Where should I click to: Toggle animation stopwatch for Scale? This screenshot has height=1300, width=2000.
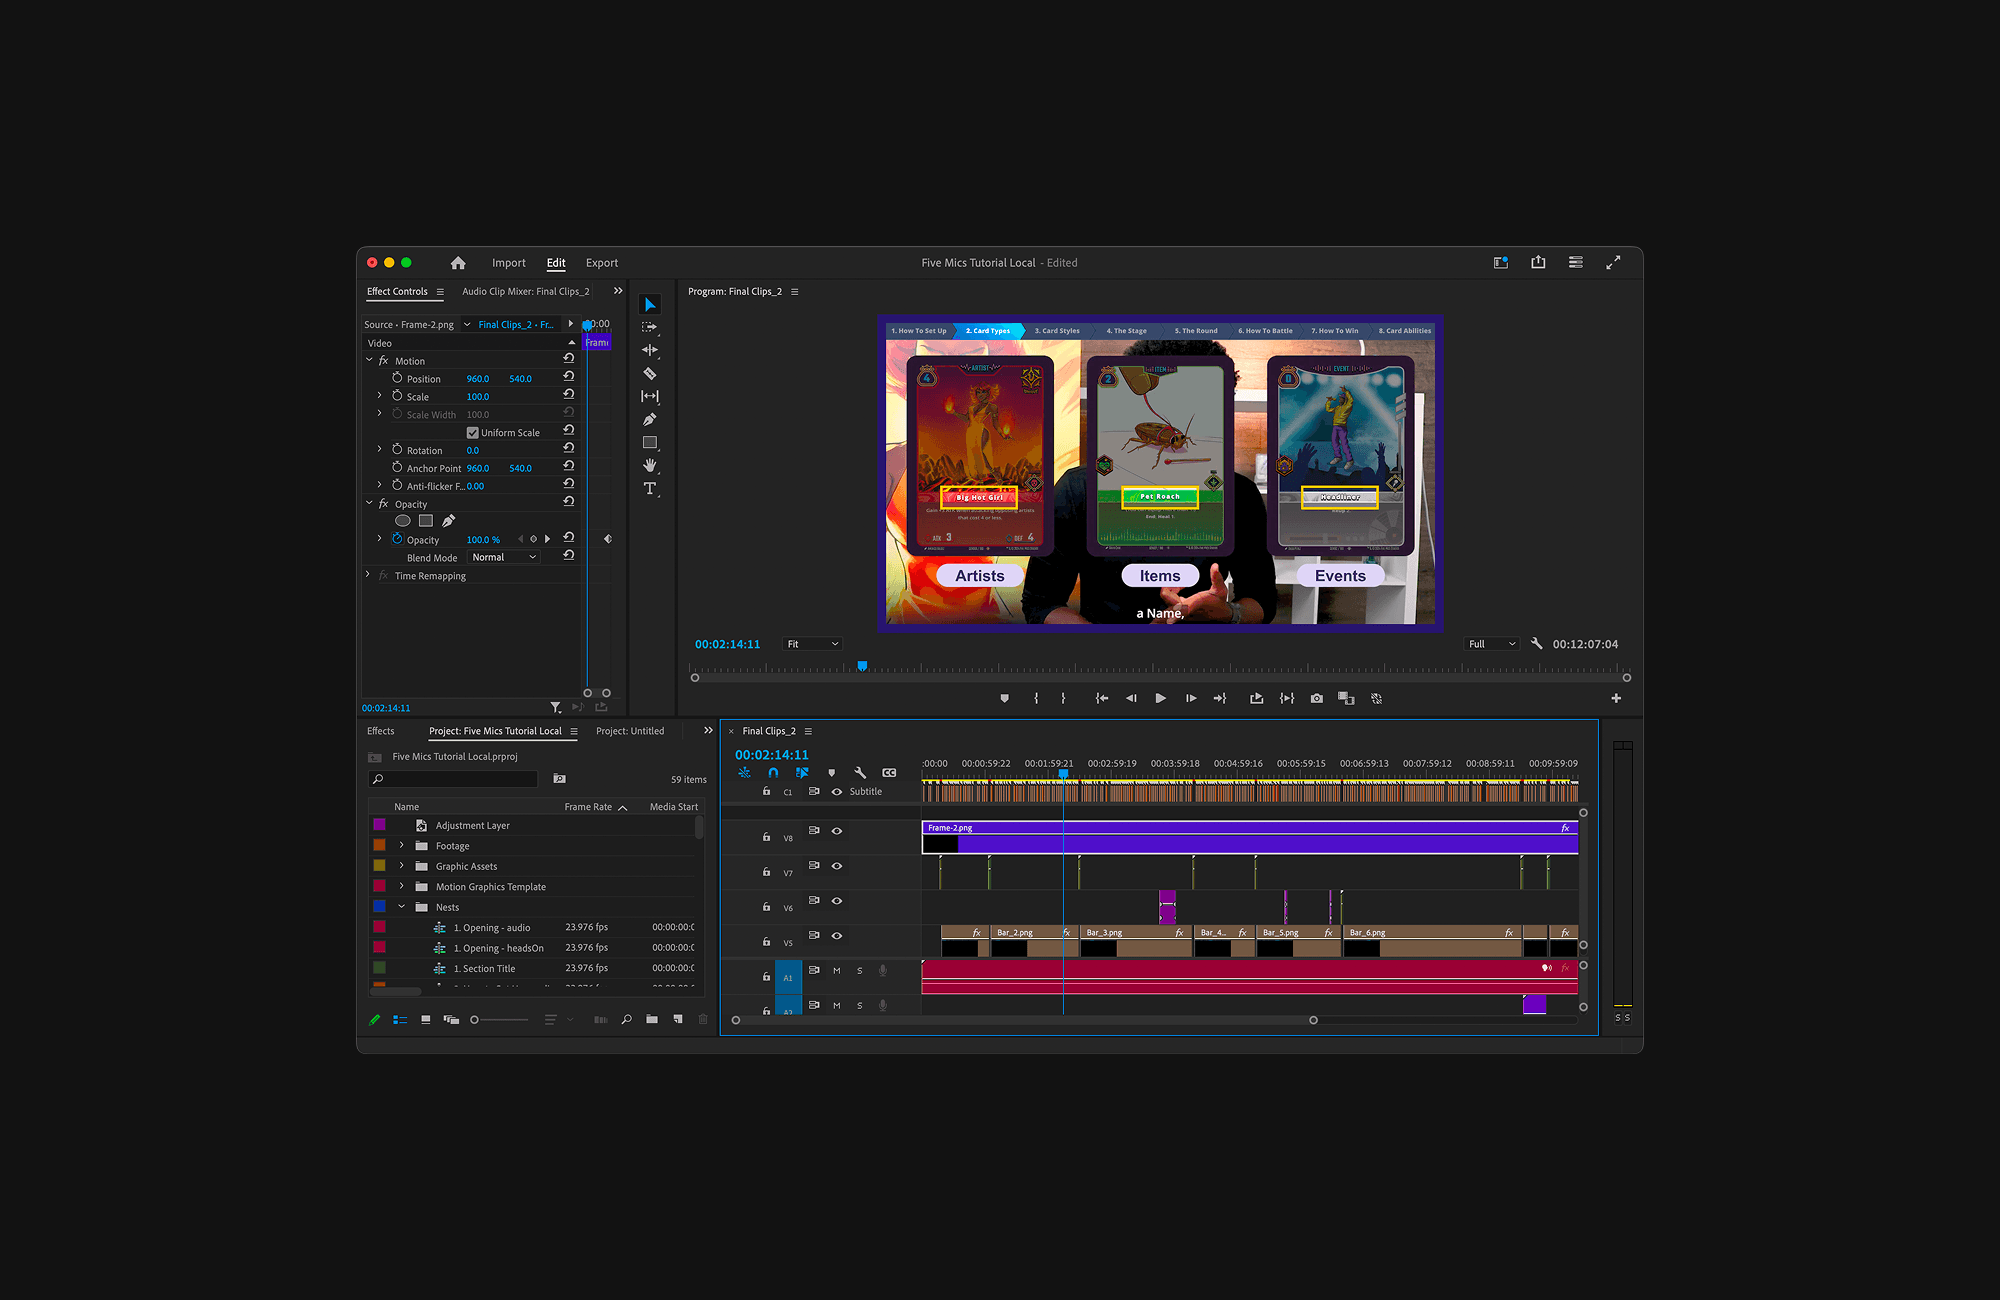click(x=397, y=396)
